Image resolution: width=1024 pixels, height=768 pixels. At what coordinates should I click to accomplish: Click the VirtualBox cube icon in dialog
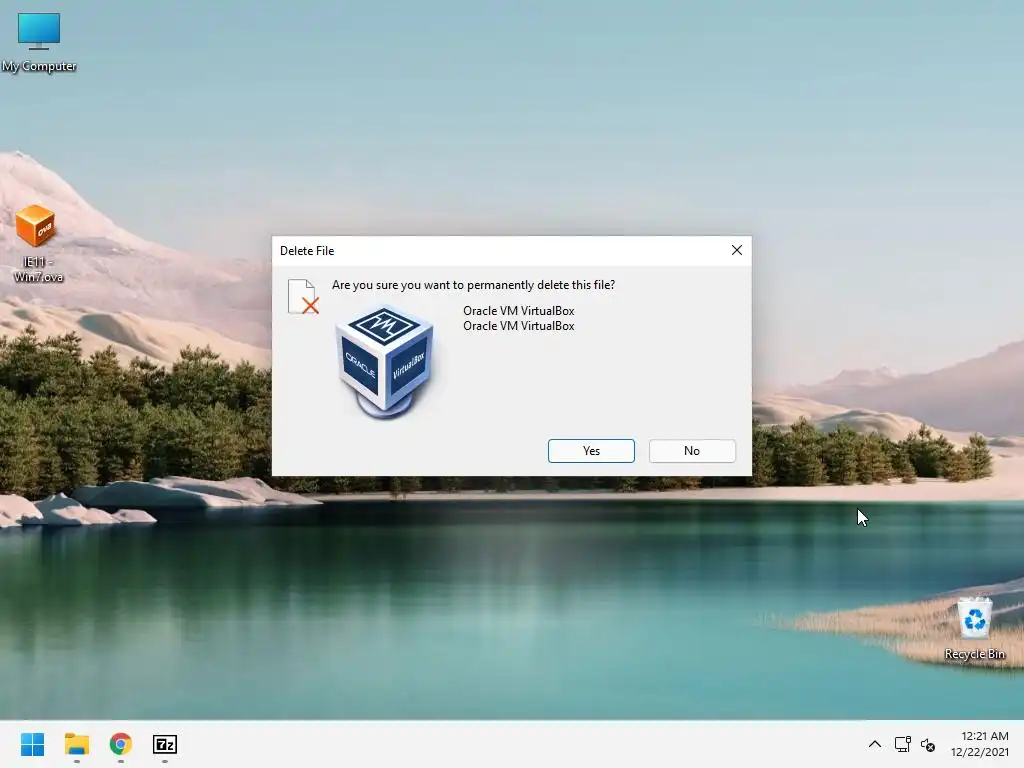[x=385, y=362]
